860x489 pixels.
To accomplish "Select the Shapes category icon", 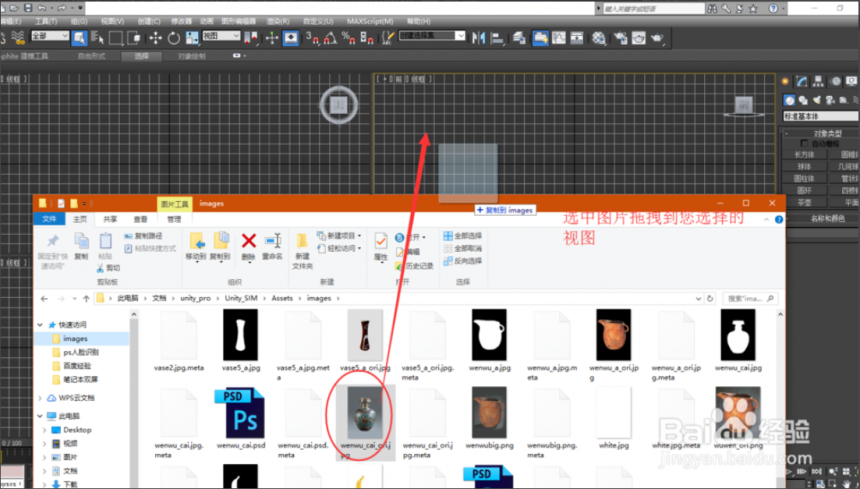I will (x=804, y=100).
